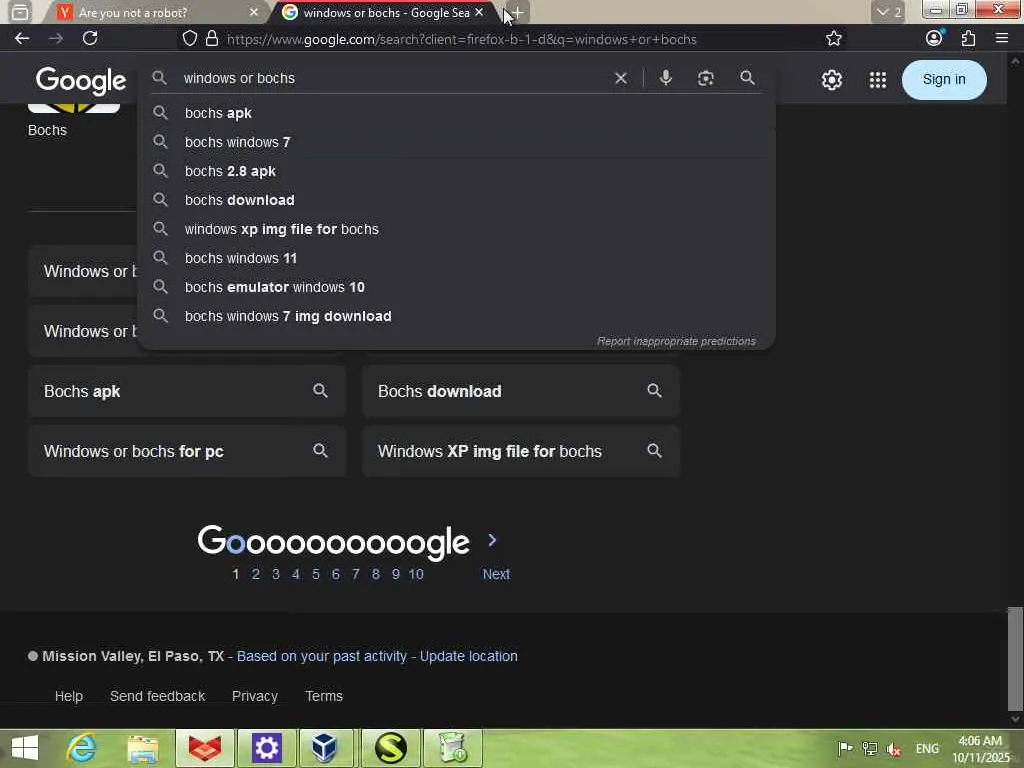Open Google quick settings gear
The width and height of the screenshot is (1024, 768).
(x=831, y=80)
